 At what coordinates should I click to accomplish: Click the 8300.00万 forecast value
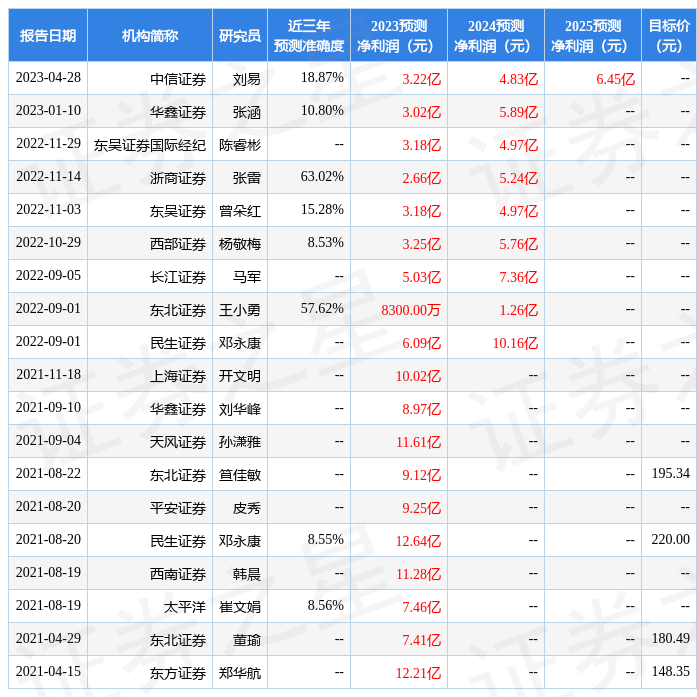pos(411,310)
